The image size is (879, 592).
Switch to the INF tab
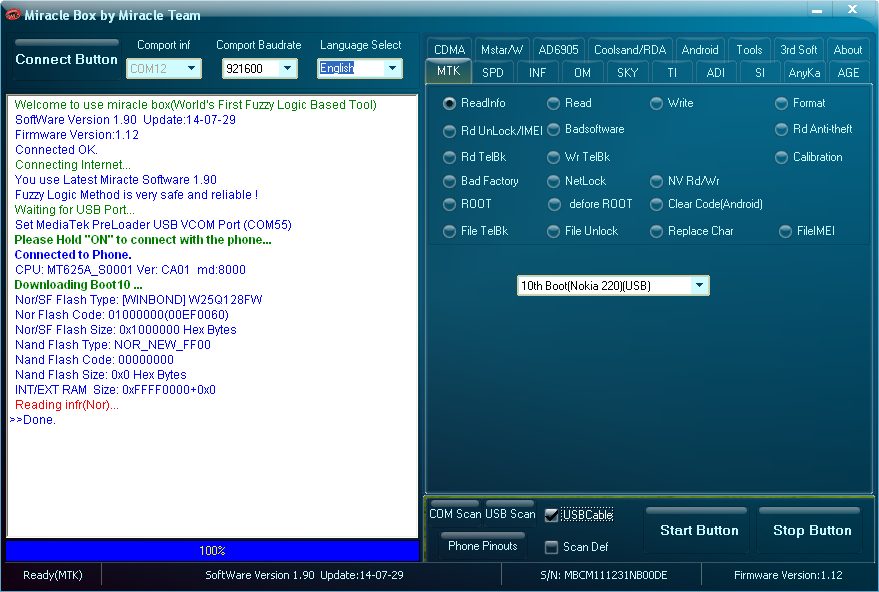(537, 73)
